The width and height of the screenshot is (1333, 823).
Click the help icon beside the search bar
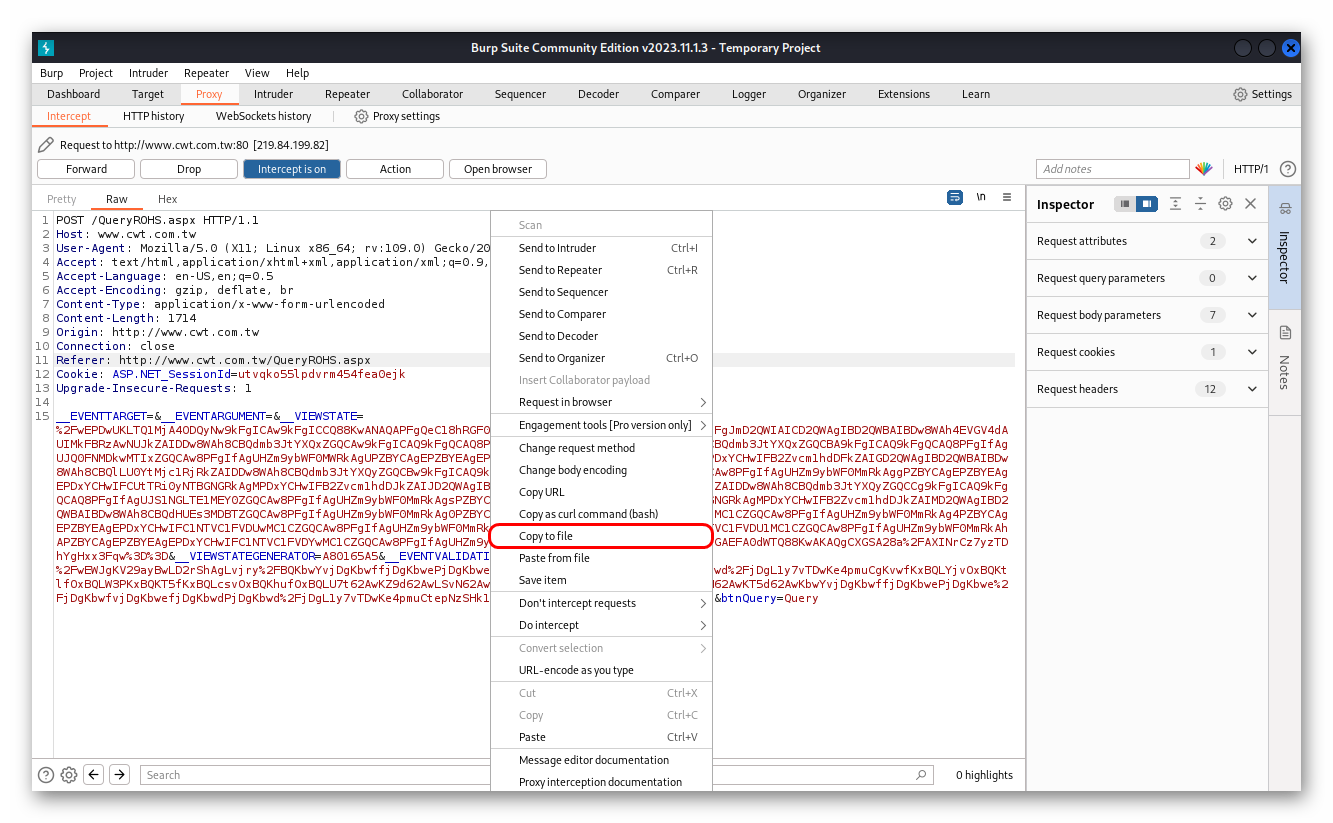coord(46,775)
